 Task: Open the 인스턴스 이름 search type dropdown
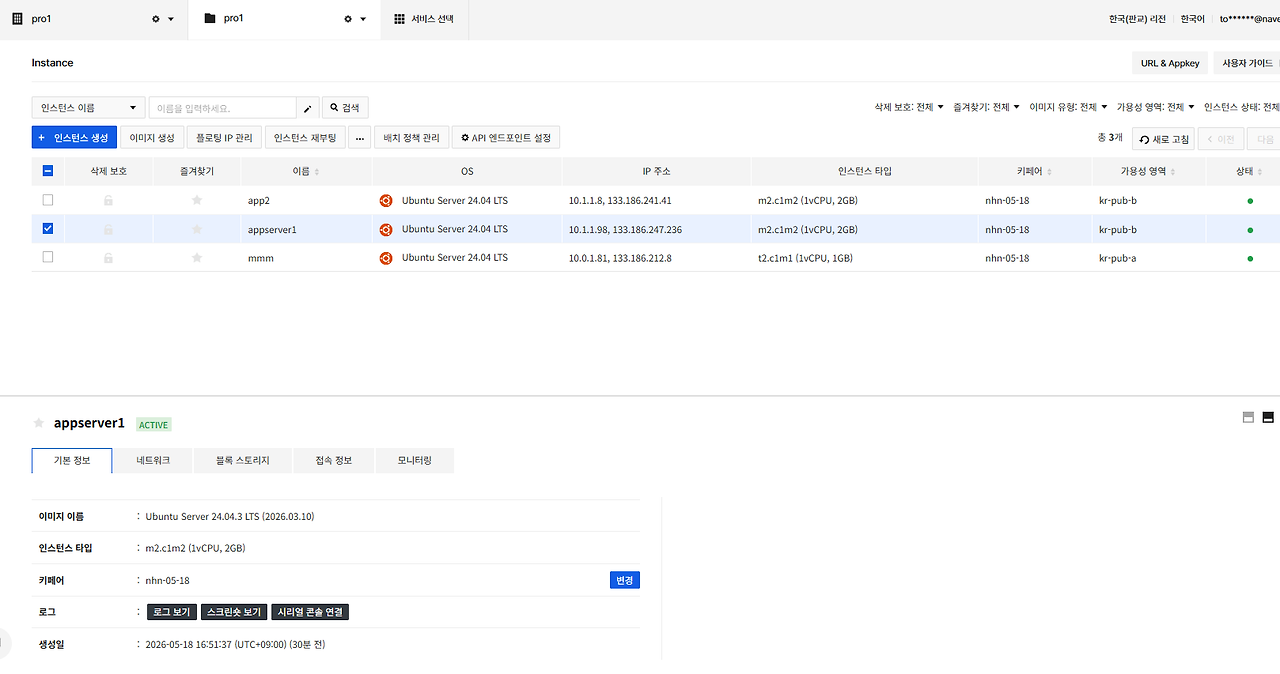(x=89, y=108)
